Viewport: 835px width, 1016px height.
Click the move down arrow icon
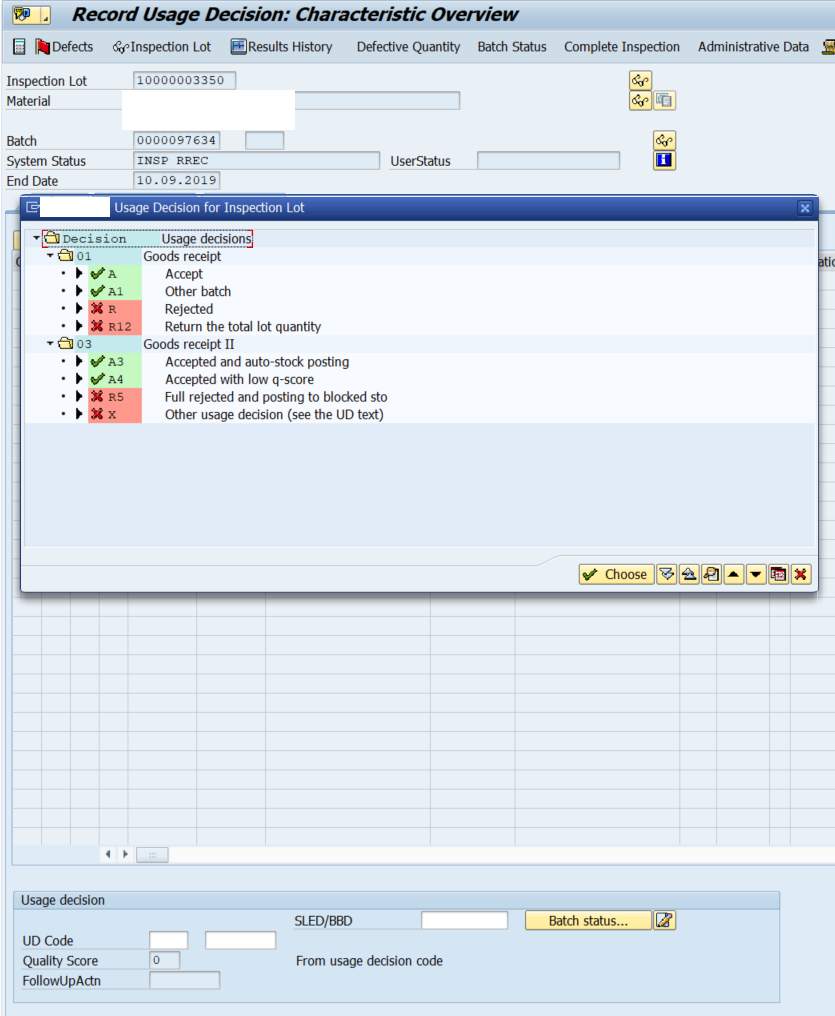pos(756,574)
